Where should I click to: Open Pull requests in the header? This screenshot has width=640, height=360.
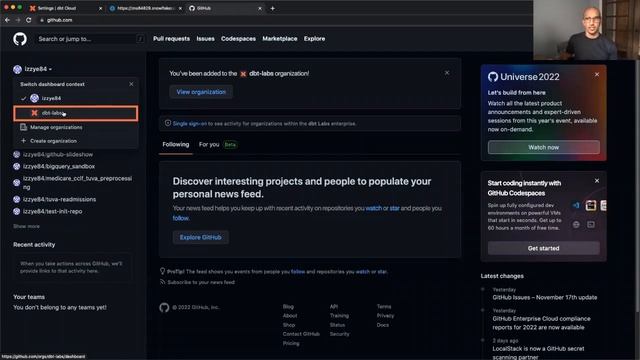coord(171,39)
